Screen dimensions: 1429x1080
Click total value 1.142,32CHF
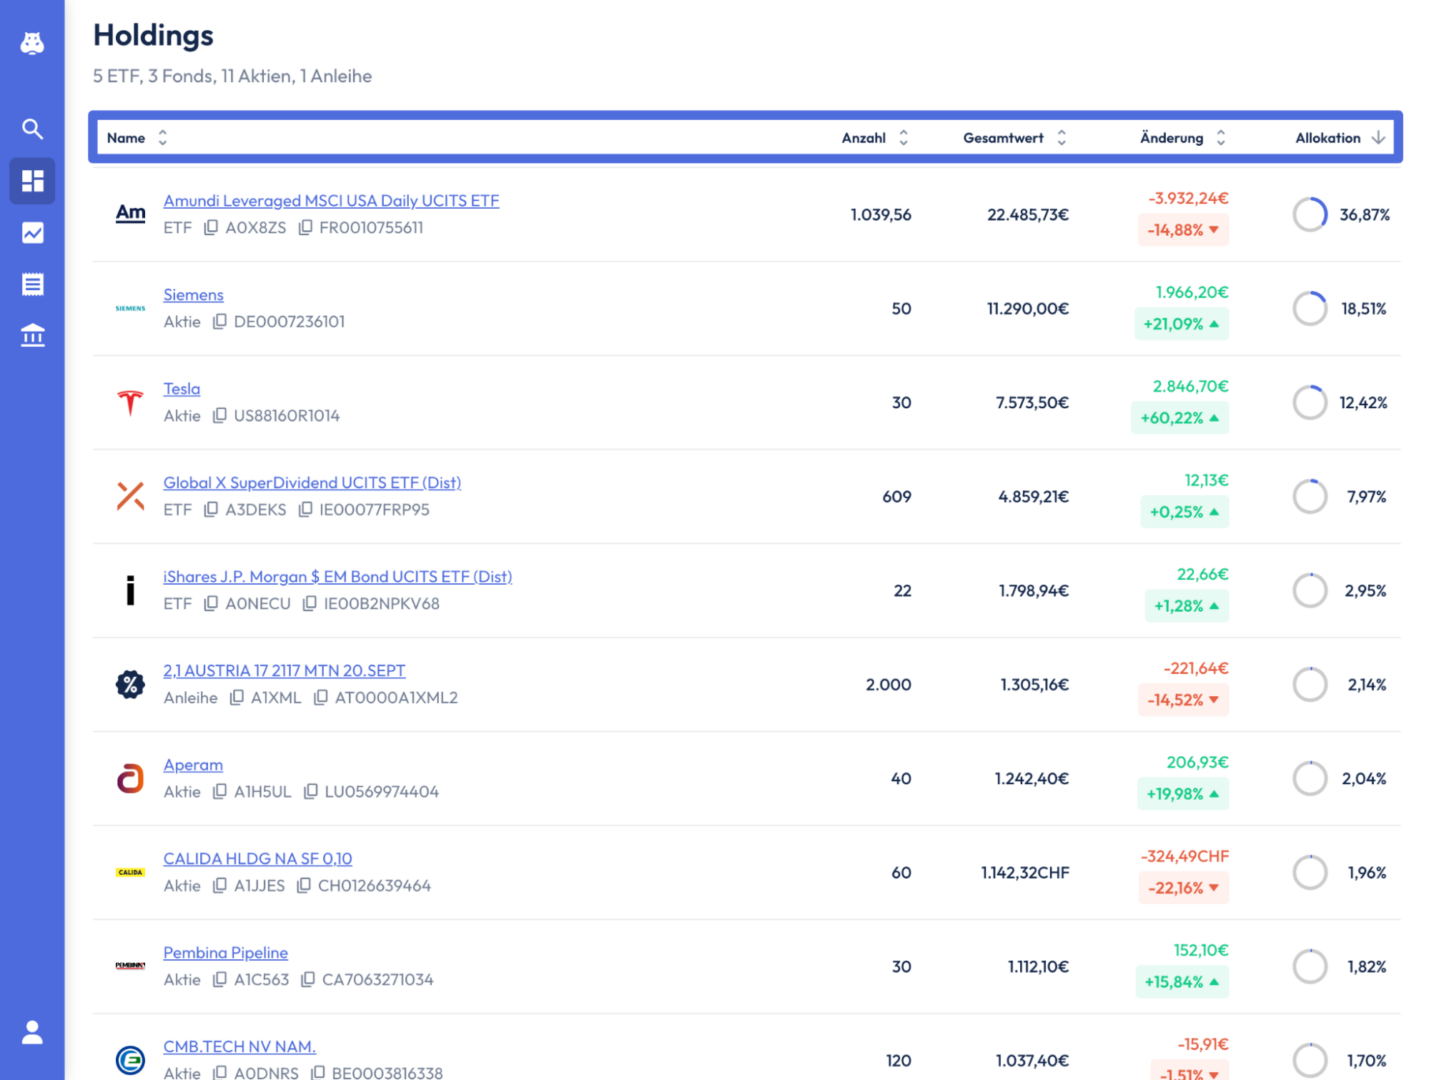pos(1025,873)
